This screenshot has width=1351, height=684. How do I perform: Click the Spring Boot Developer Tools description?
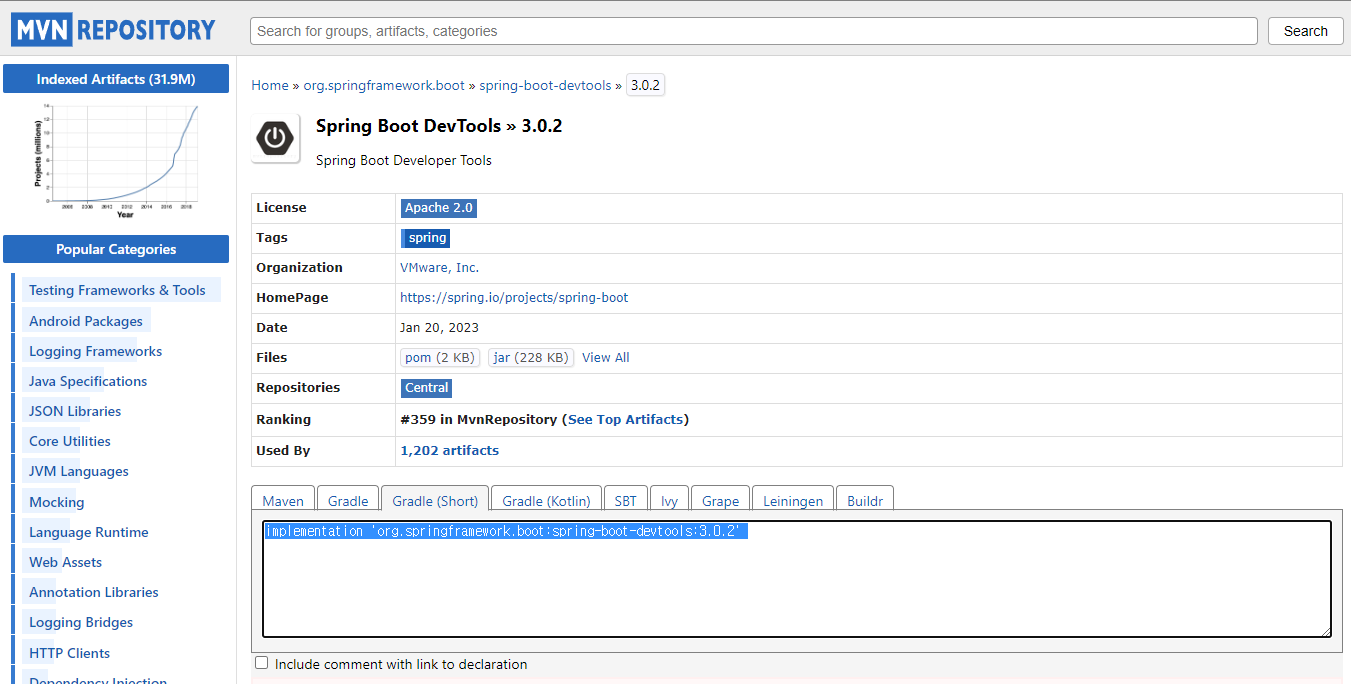click(404, 160)
